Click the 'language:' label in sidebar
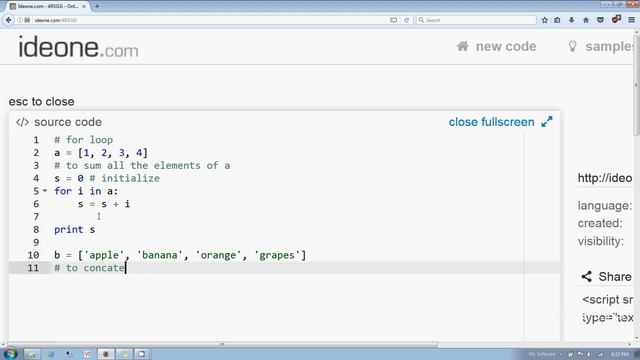This screenshot has height=360, width=640. (x=604, y=206)
